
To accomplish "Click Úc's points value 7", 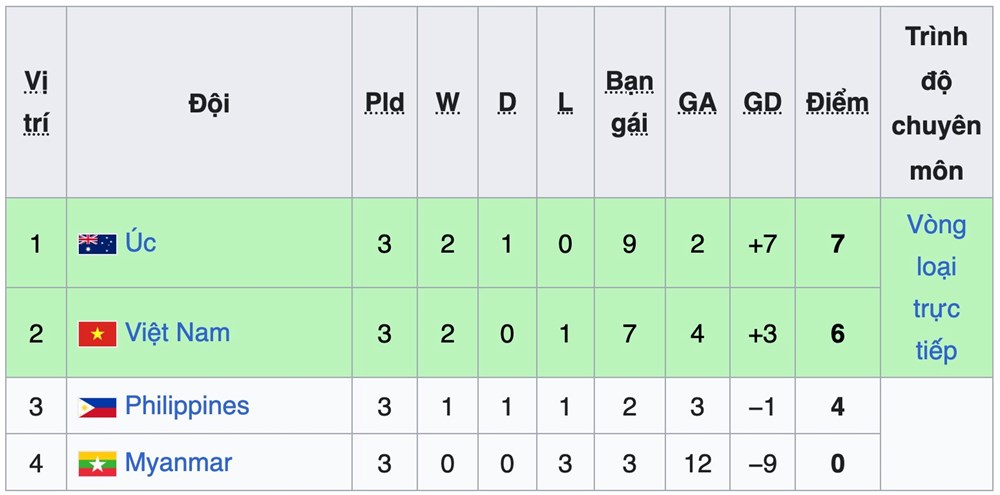I will tap(838, 244).
